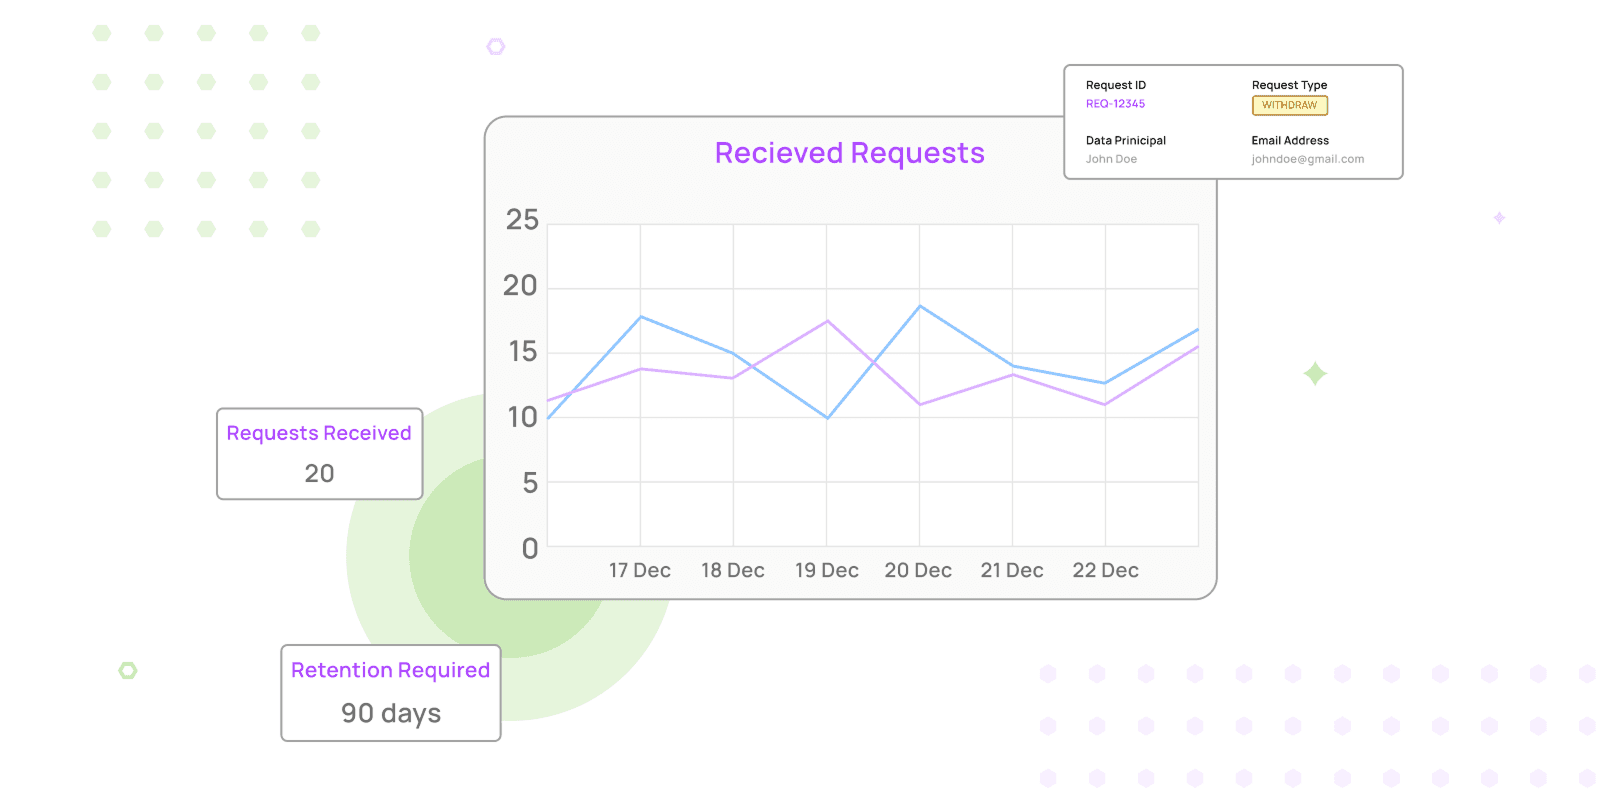Click the green hexagon outline icon
Viewport: 1620px width, 810px height.
pos(128,670)
